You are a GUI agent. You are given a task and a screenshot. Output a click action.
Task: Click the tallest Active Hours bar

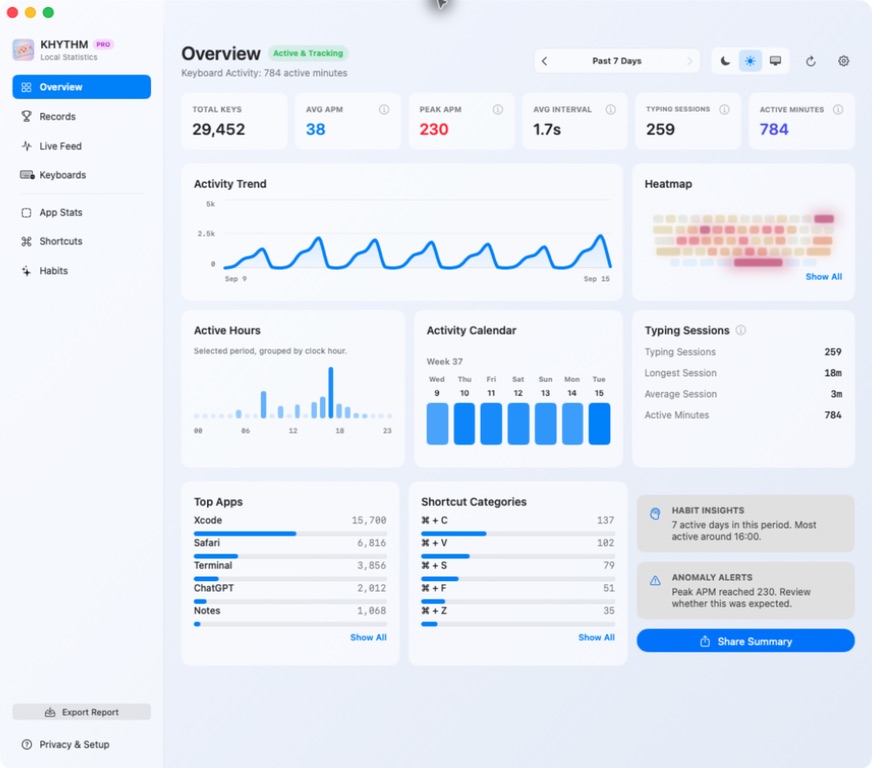(x=331, y=393)
